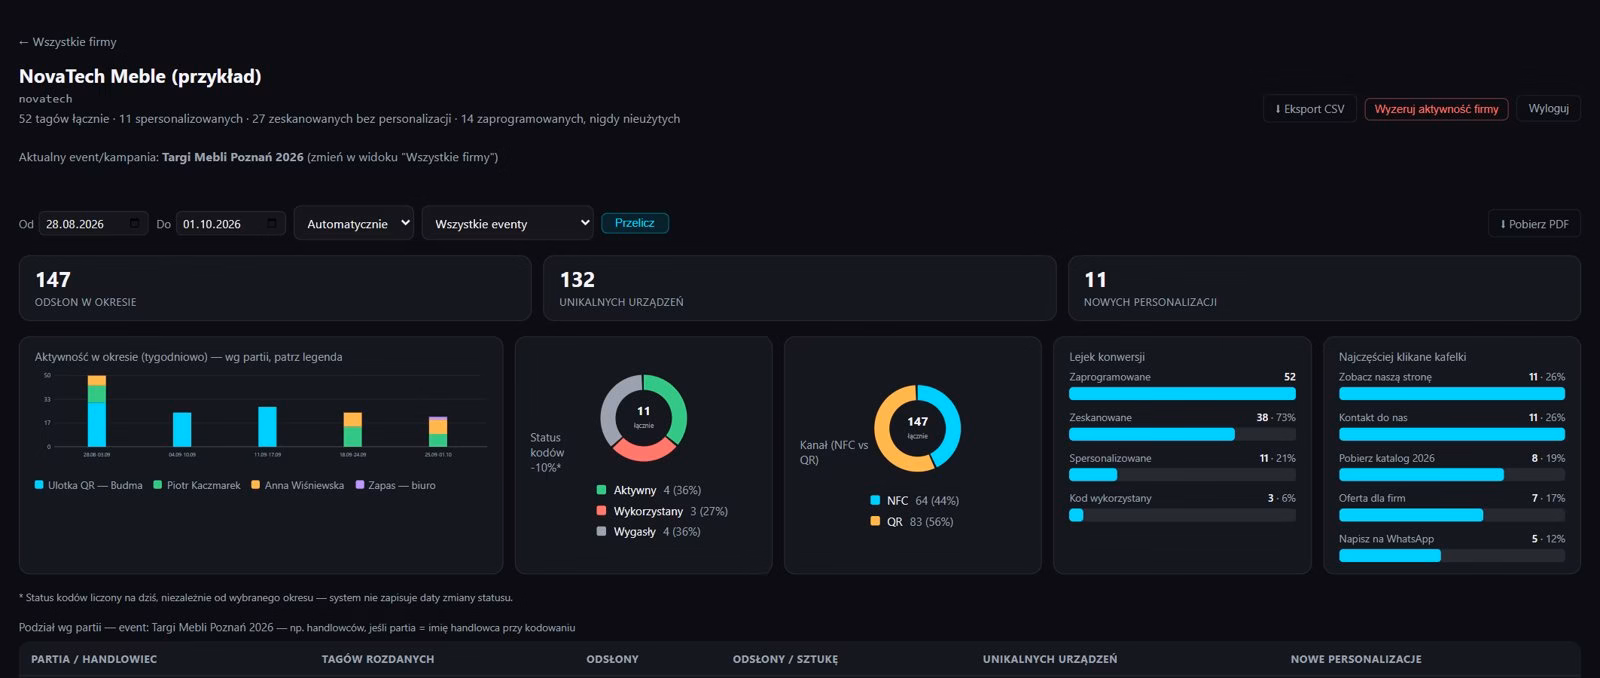Click the 11 Nowych personalizacji card
The height and width of the screenshot is (678, 1600).
1324,288
